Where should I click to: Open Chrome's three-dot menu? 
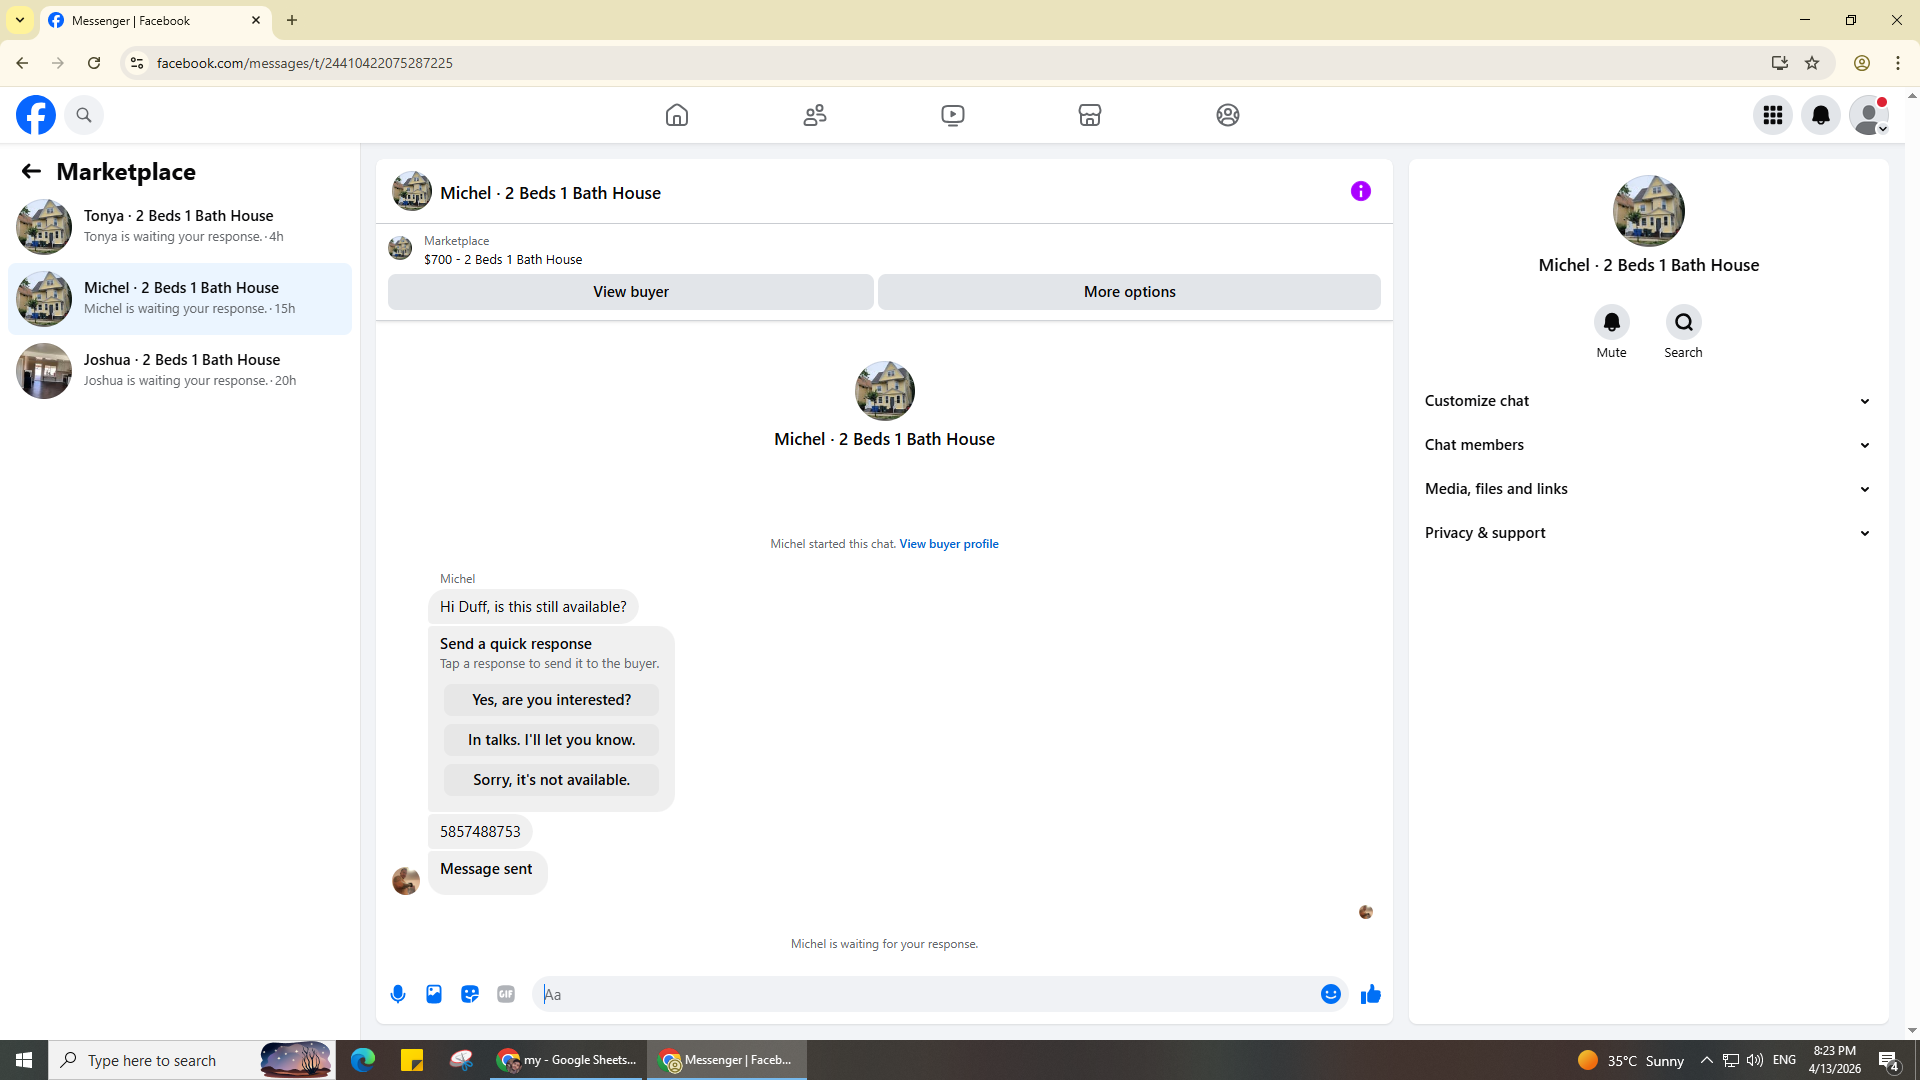pyautogui.click(x=1898, y=63)
